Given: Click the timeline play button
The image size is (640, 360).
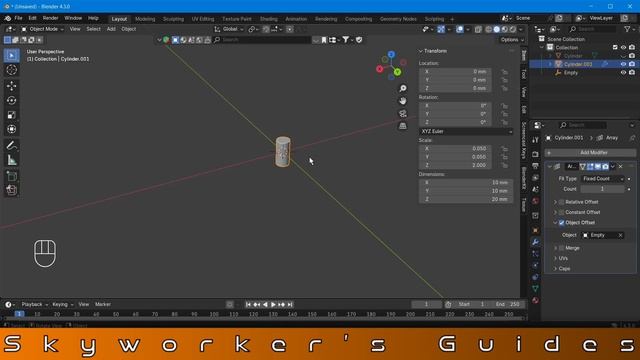Looking at the screenshot, I should click(x=273, y=304).
